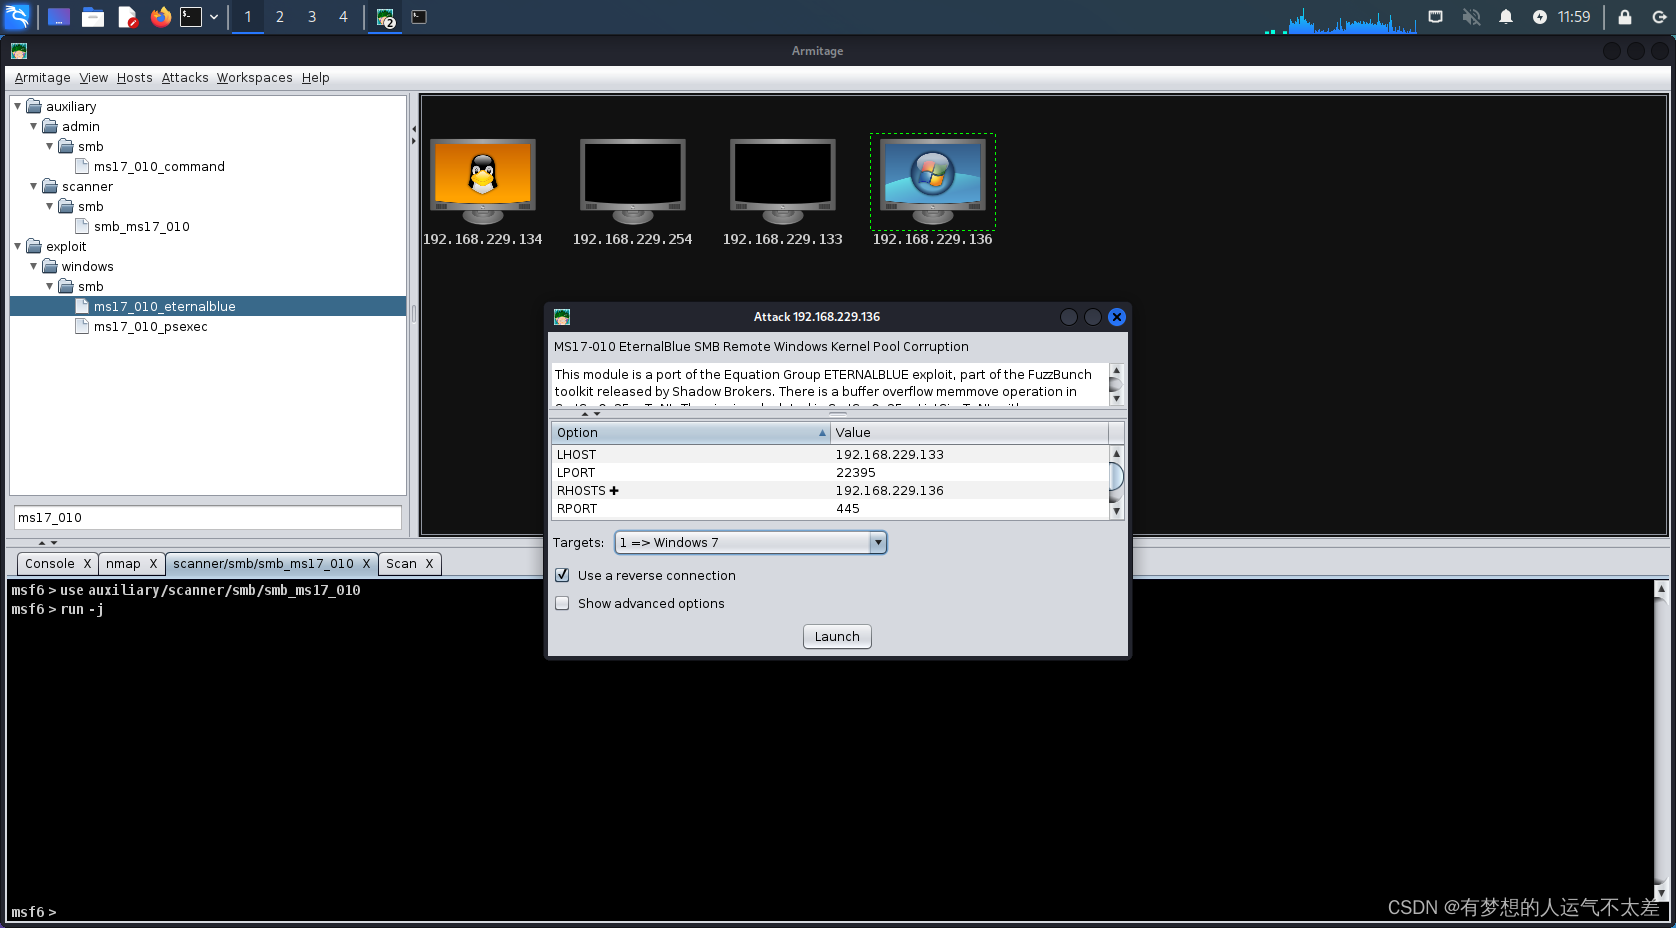This screenshot has height=928, width=1676.
Task: Open the file manager in the taskbar
Action: 93,17
